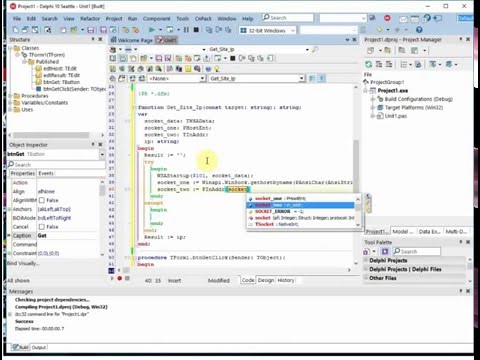Click the yellow lightbulb icon in editor toolbar
The height and width of the screenshot is (360, 480).
217,69
